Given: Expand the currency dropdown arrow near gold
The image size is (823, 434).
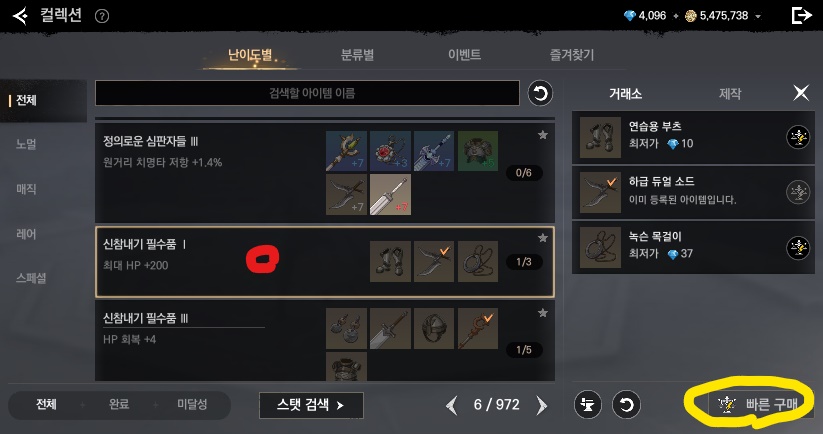Looking at the screenshot, I should [x=758, y=16].
